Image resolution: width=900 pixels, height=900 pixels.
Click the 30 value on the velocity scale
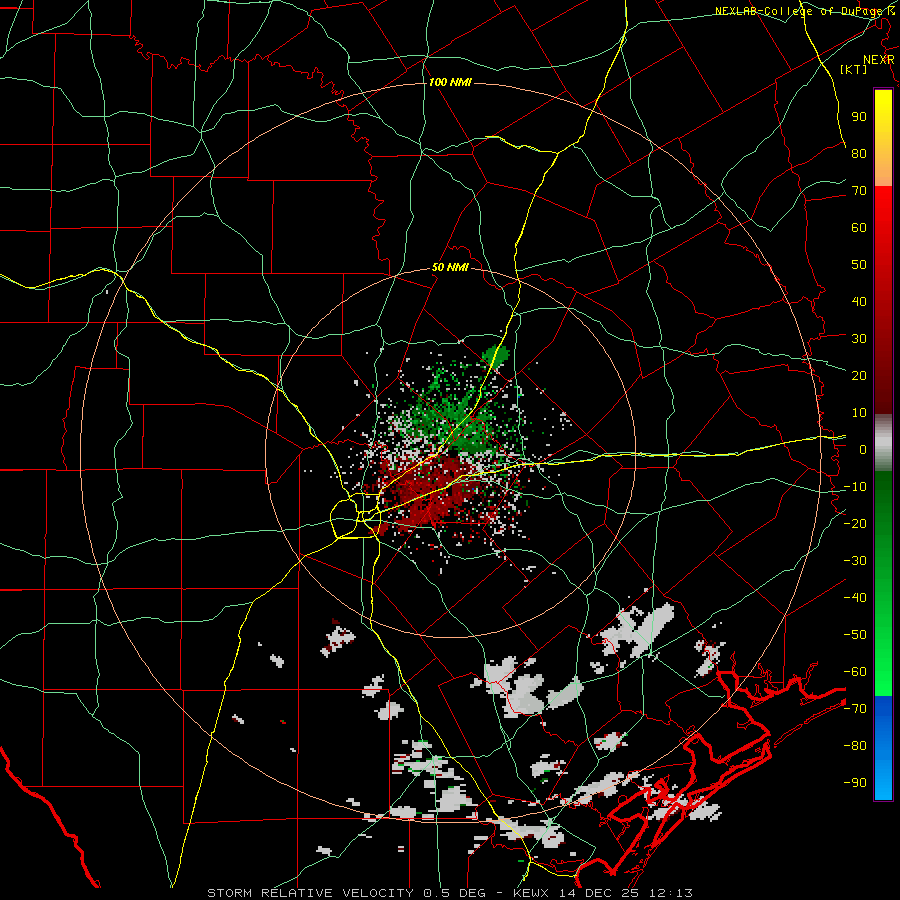pos(859,339)
